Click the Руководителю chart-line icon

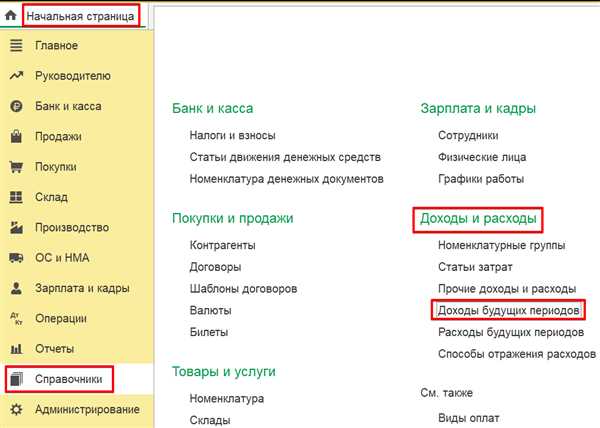point(16,76)
